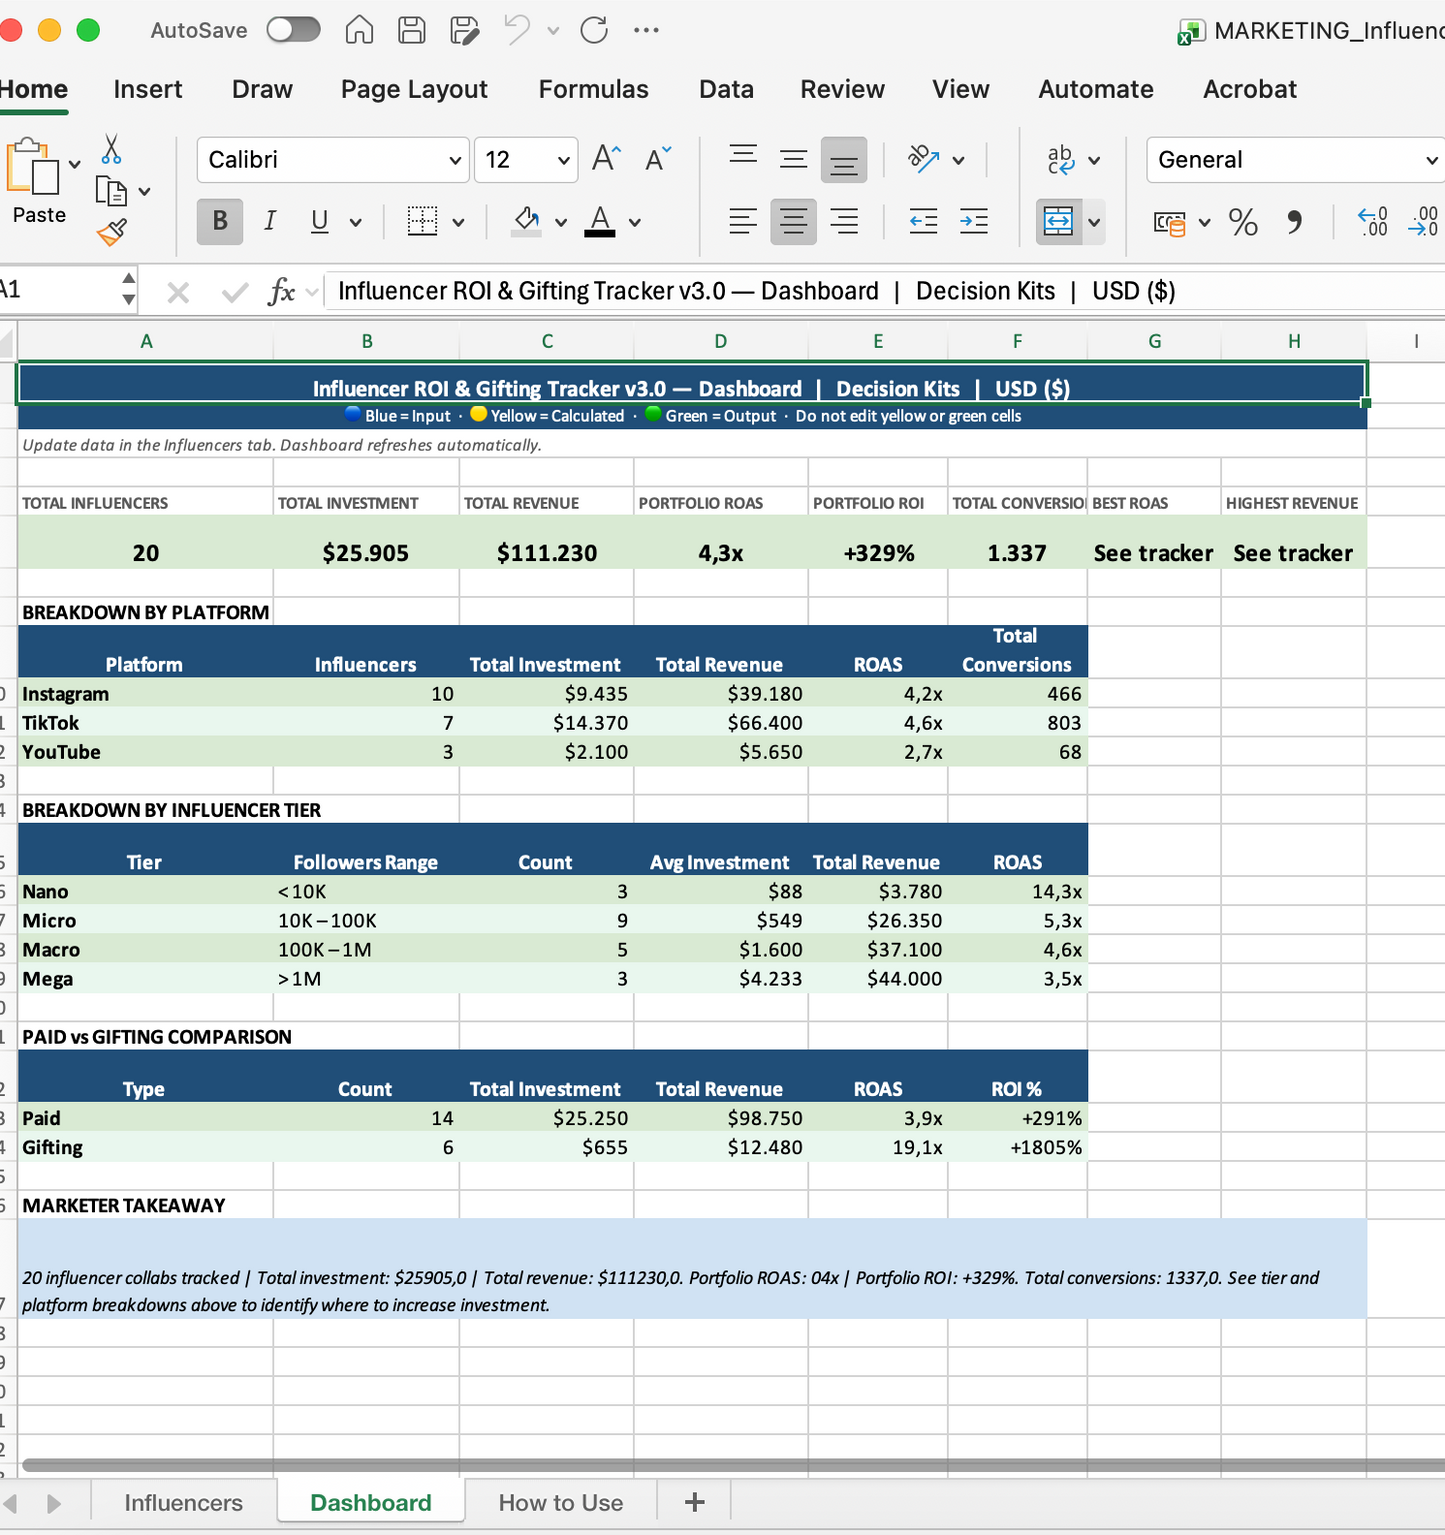Click Increase Decimal icon
This screenshot has height=1535, width=1445.
click(x=1373, y=221)
